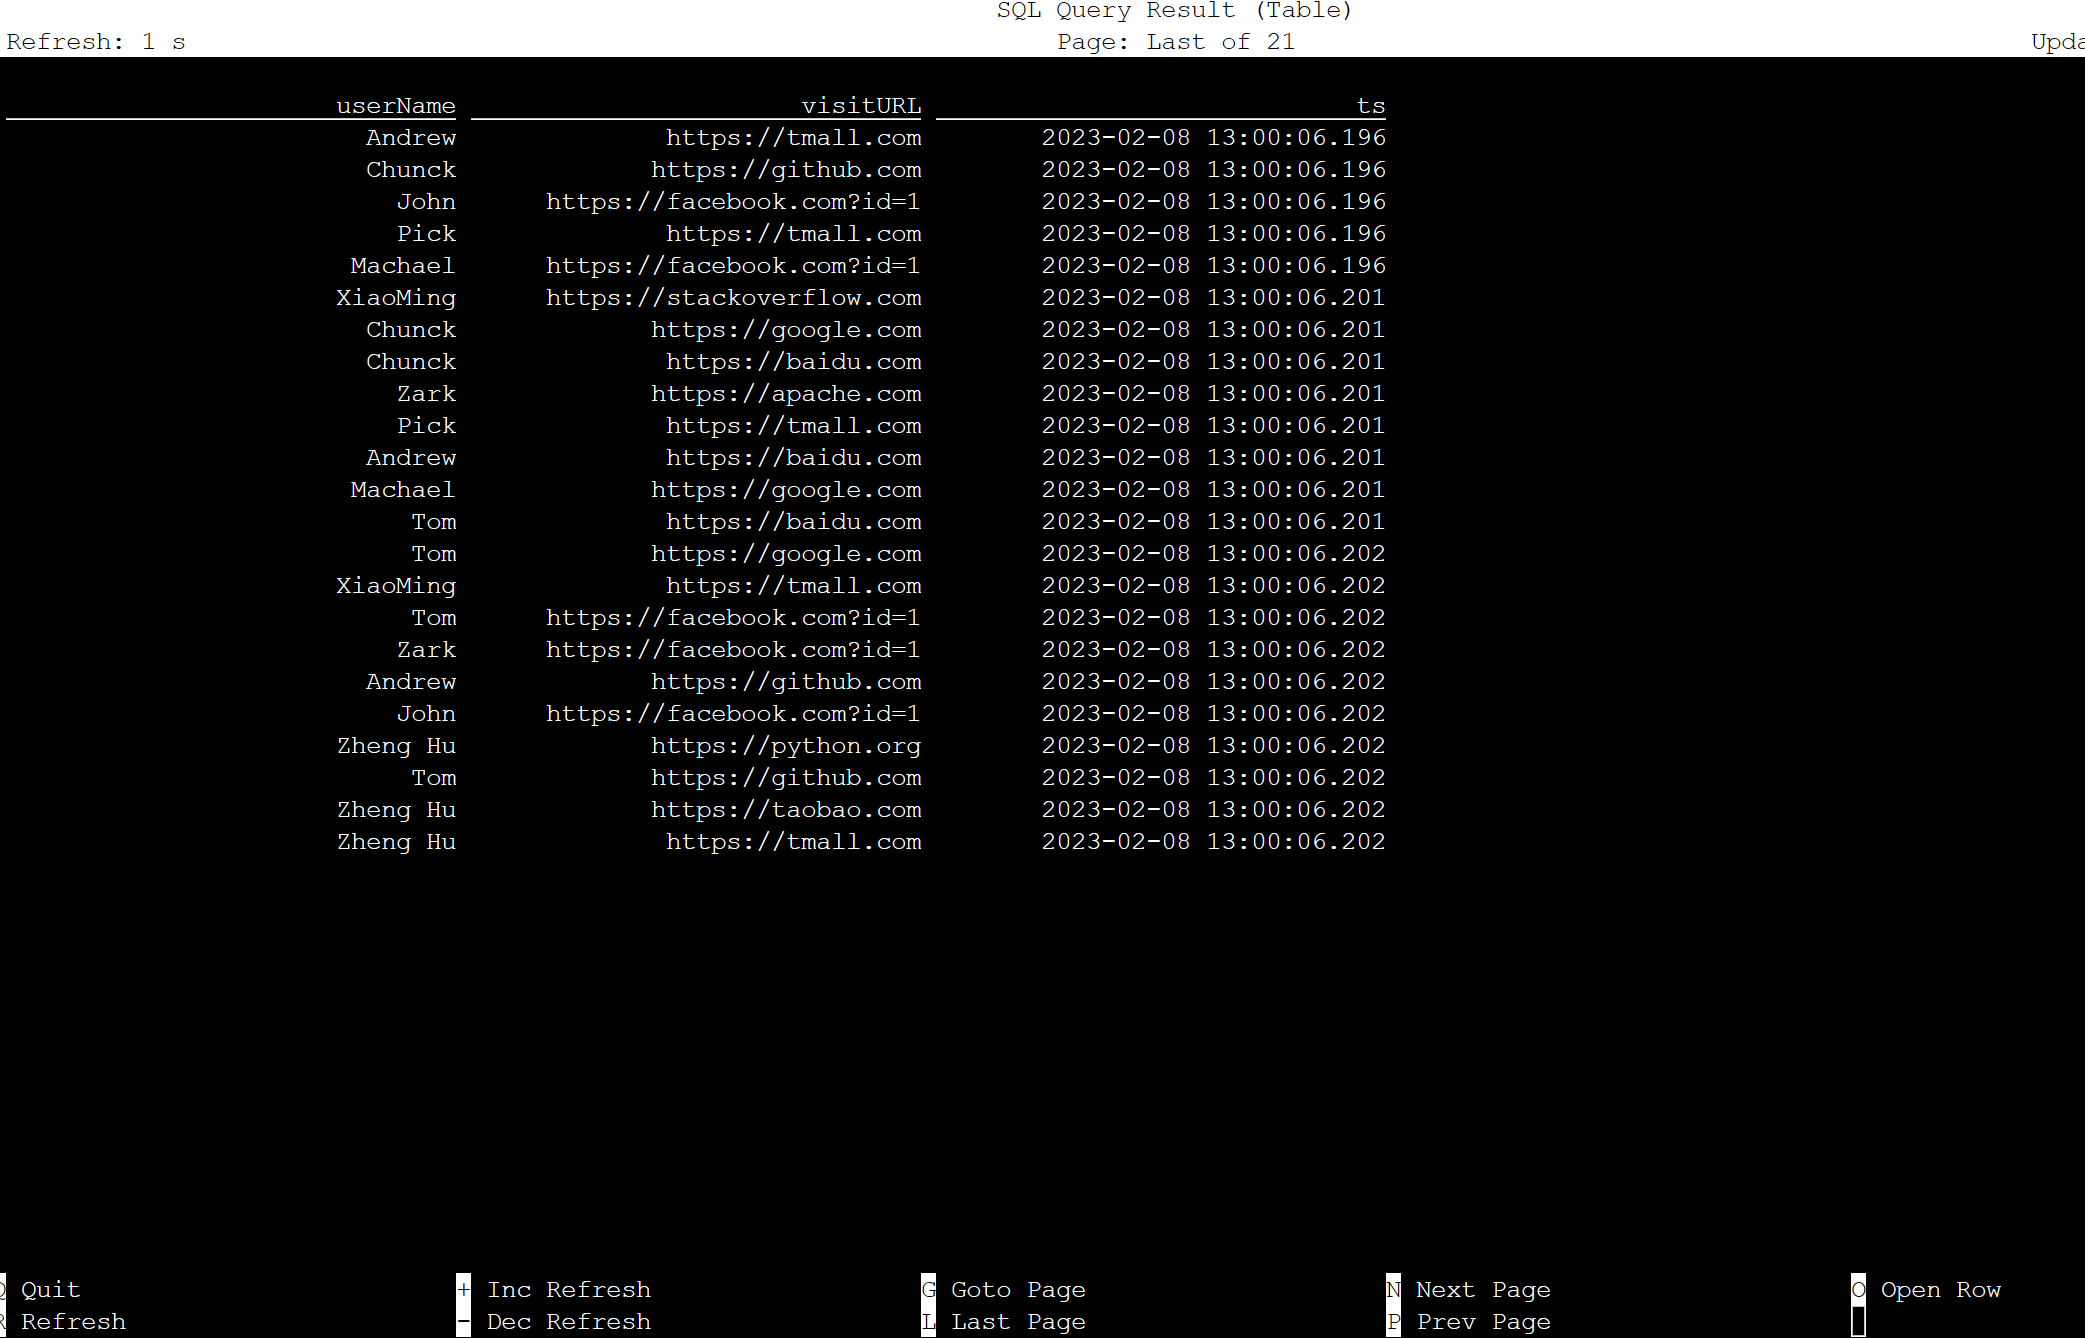Open Row detail for Zheng Hu
This screenshot has height=1338, width=2085.
pyautogui.click(x=395, y=745)
